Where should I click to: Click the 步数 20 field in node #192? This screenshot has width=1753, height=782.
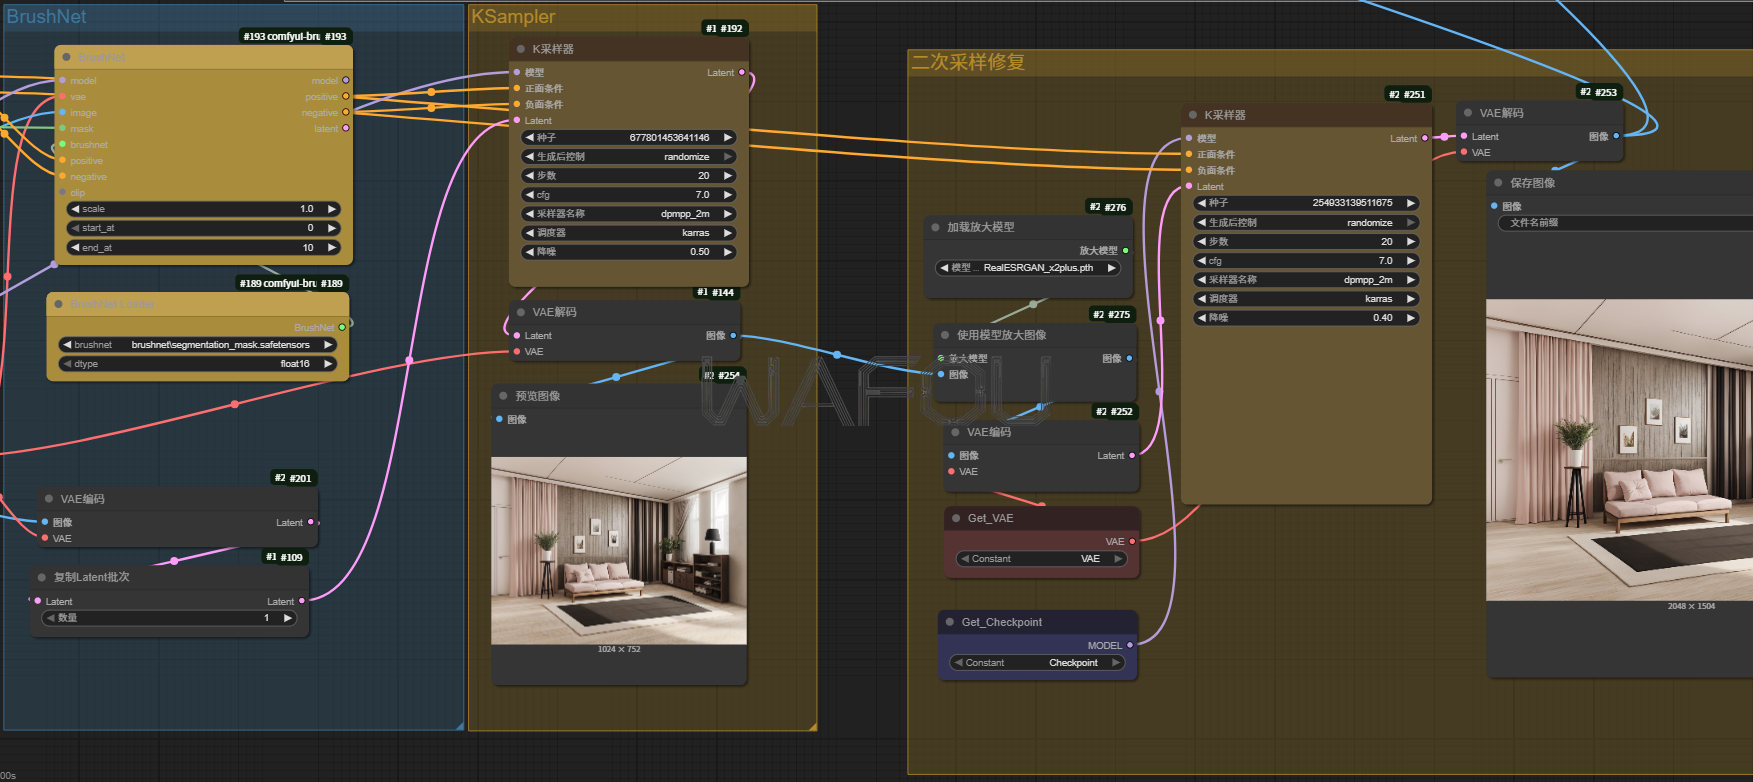[x=629, y=176]
